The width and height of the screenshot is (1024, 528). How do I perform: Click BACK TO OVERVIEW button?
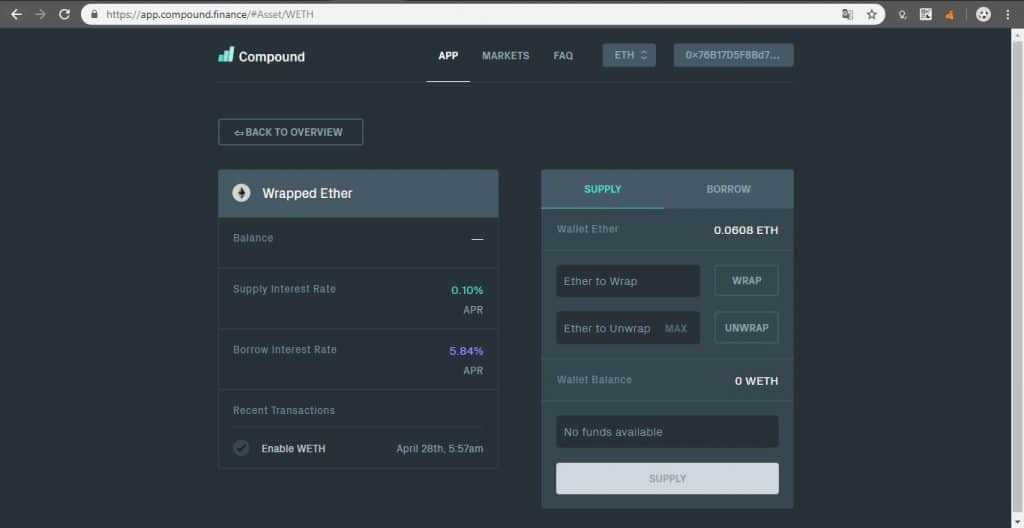click(291, 132)
